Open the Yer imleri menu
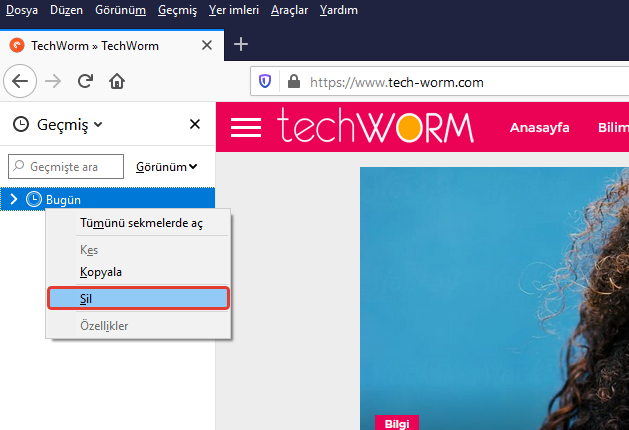629x430 pixels. (233, 10)
